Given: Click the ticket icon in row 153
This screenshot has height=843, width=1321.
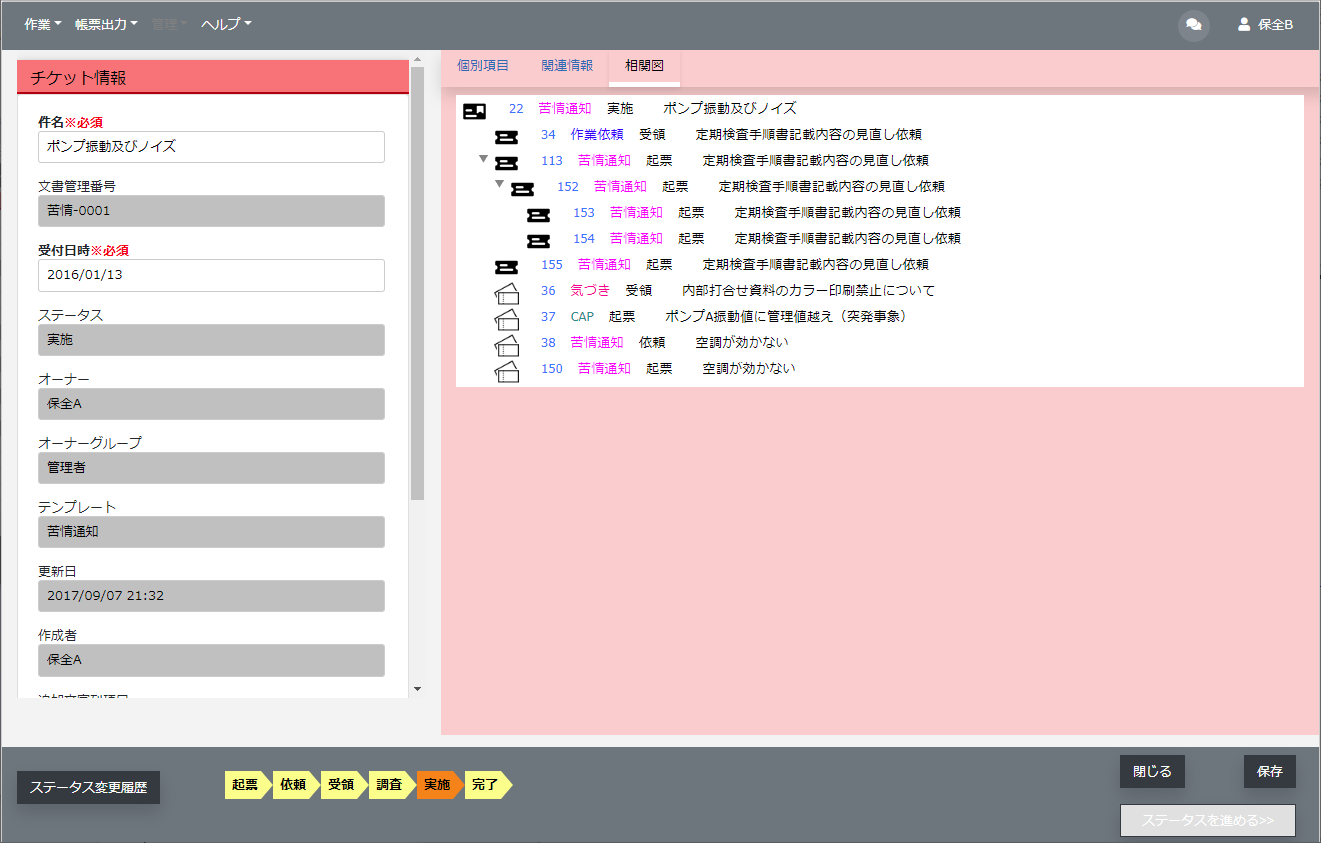Looking at the screenshot, I should [x=539, y=215].
